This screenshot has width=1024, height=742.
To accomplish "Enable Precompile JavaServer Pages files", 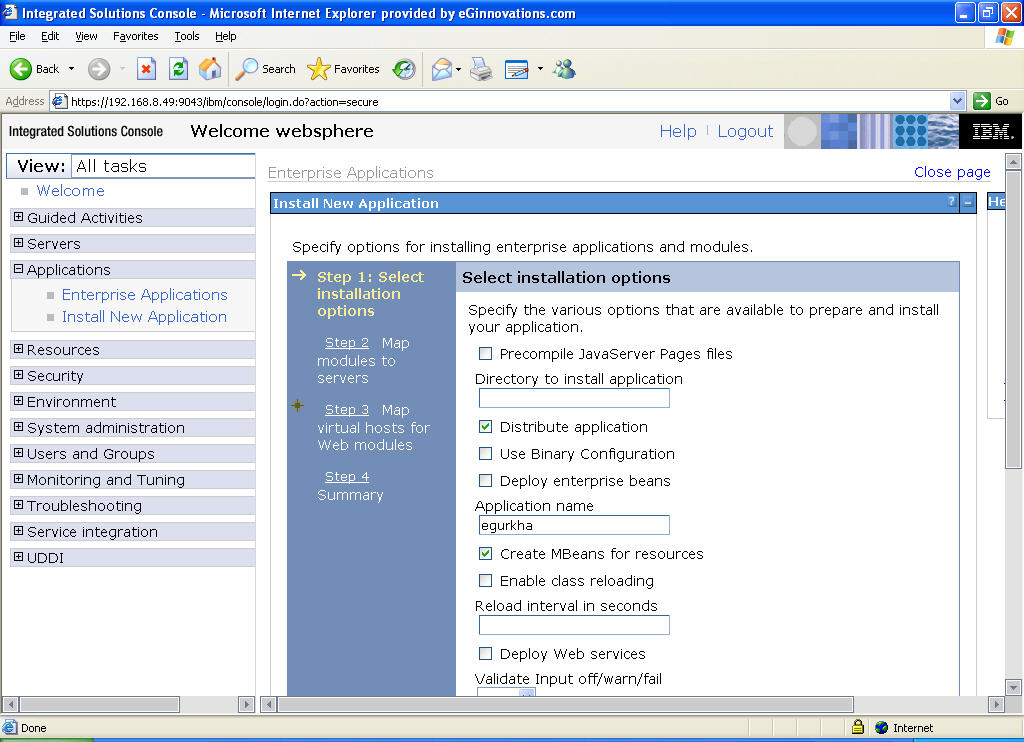I will [485, 353].
